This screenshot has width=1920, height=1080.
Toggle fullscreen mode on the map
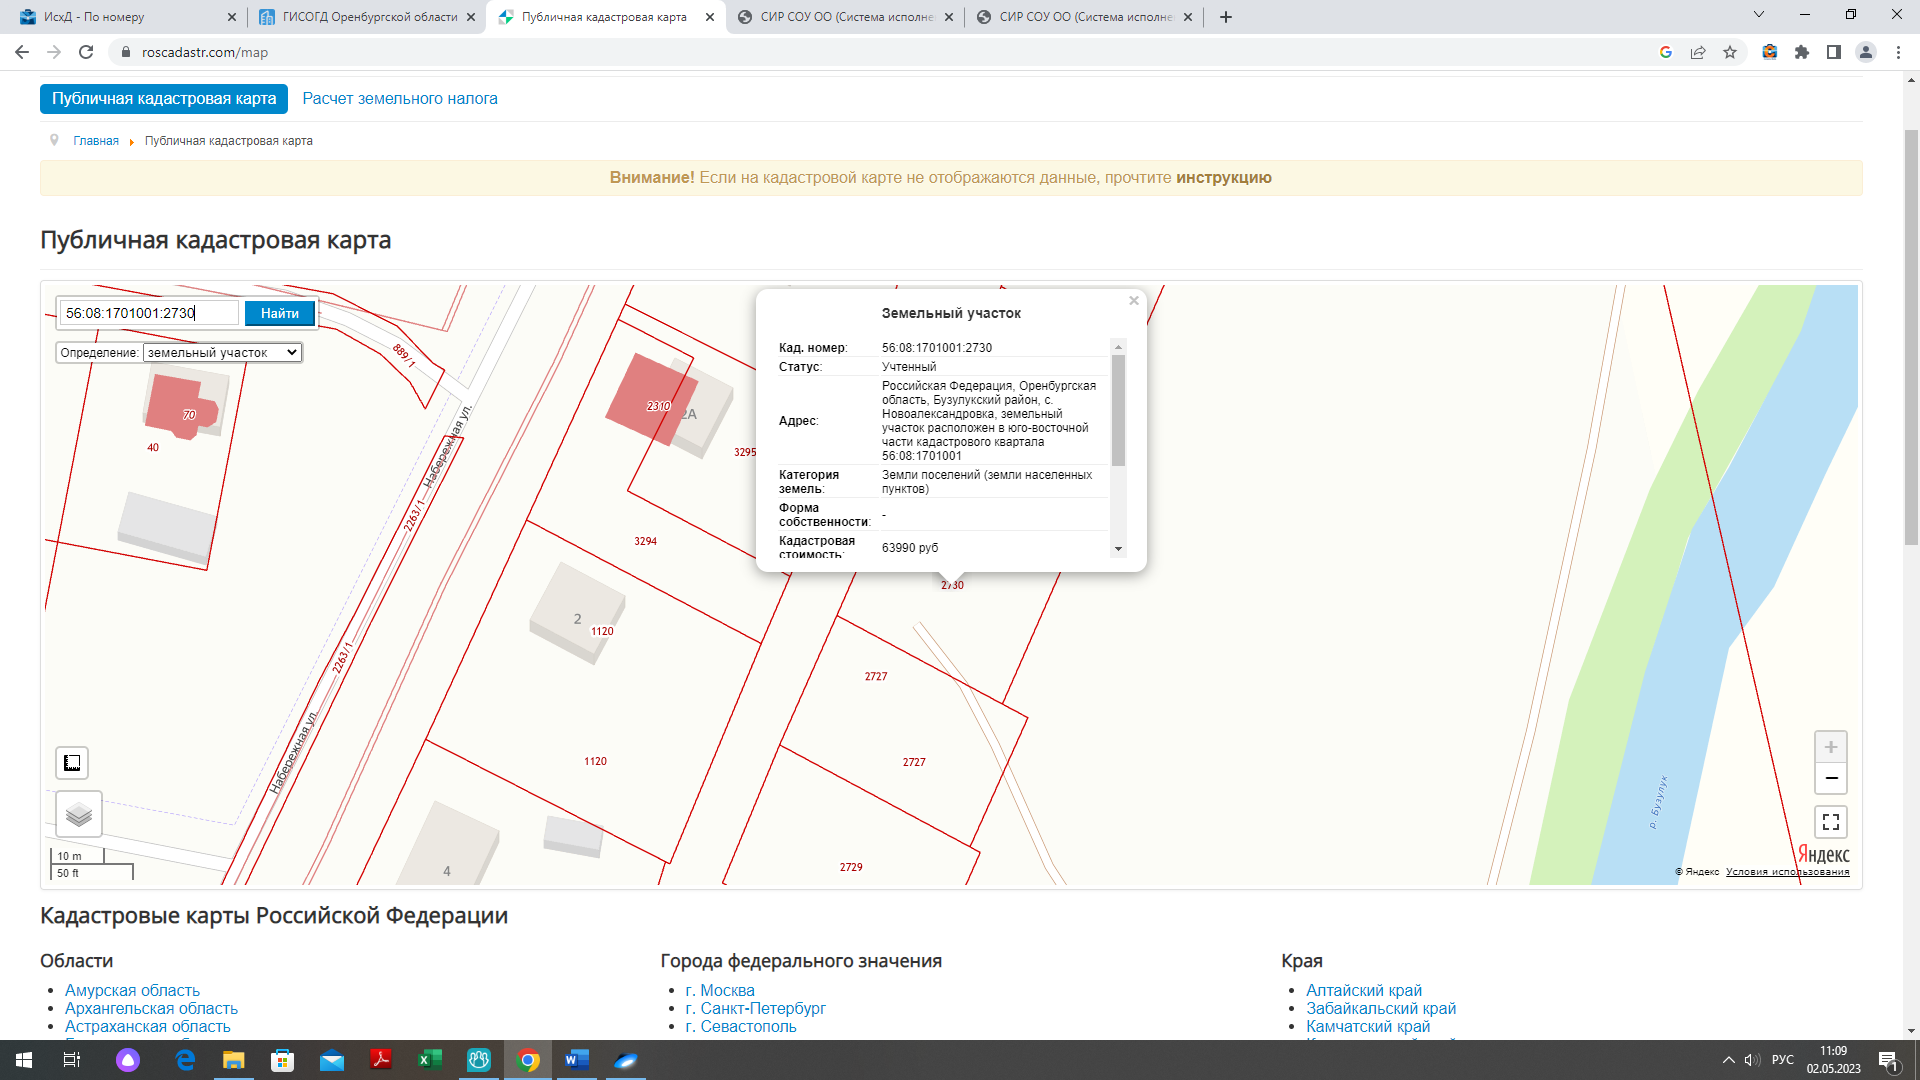pos(1830,822)
